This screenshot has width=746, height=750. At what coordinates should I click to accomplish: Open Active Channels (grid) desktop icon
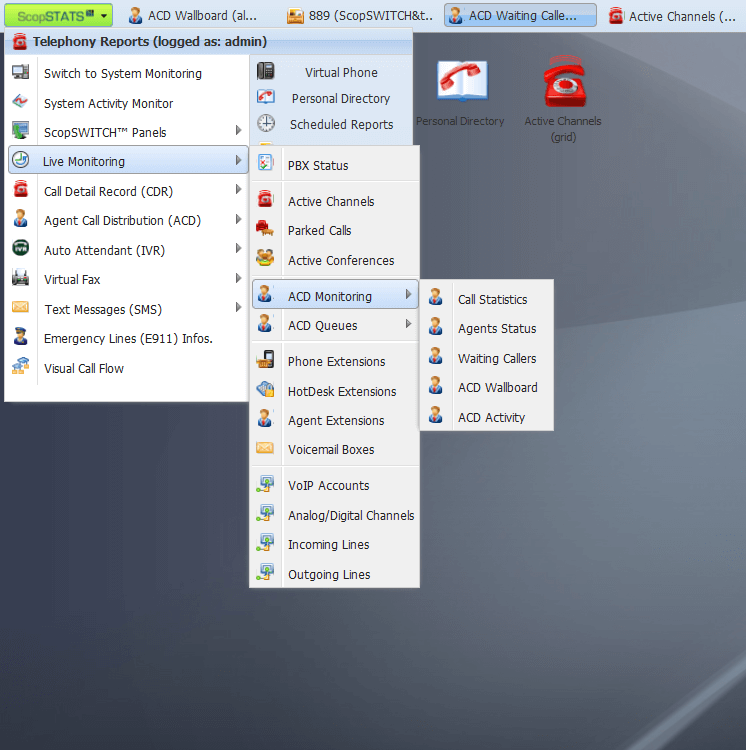(x=563, y=86)
